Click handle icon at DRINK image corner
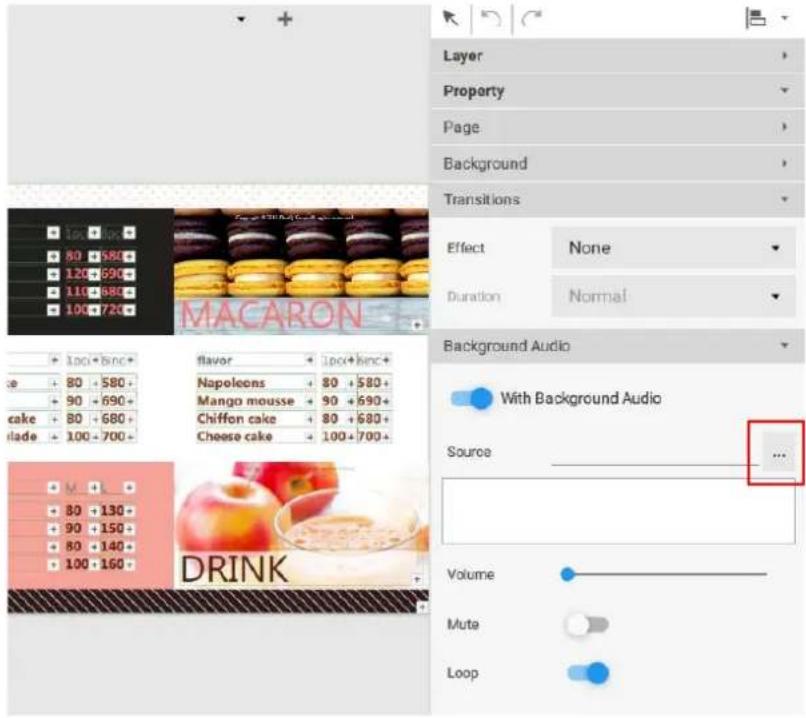This screenshot has width=806, height=718. [417, 579]
